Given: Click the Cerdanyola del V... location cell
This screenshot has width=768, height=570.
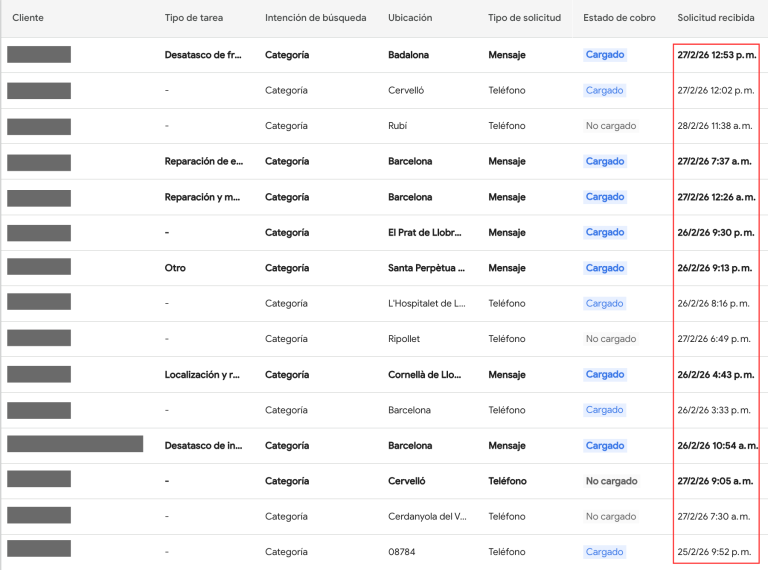Looking at the screenshot, I should (x=426, y=517).
